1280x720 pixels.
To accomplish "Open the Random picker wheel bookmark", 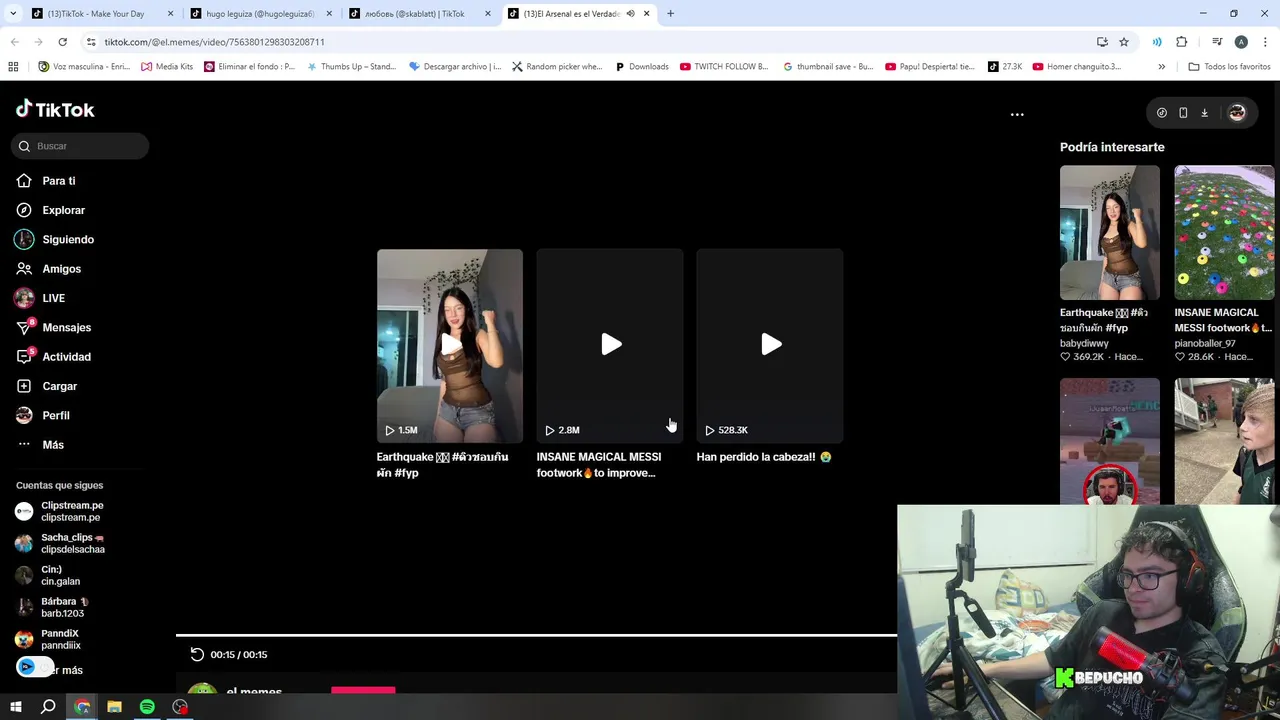I will tap(557, 67).
